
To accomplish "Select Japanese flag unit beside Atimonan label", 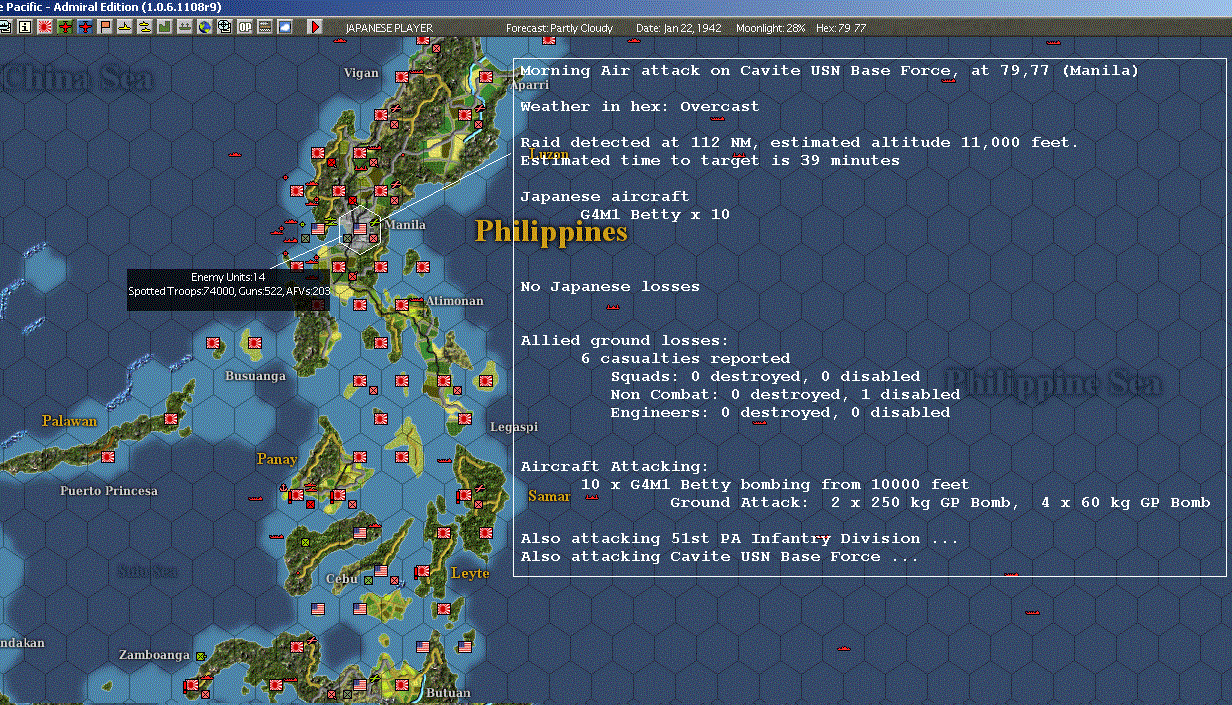I will point(402,304).
